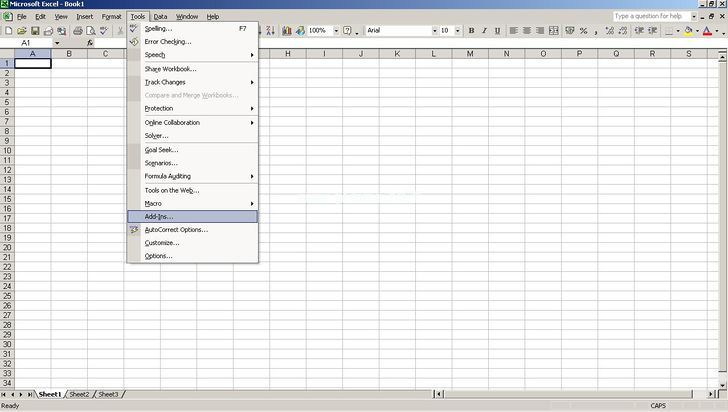
Task: Open the Chart Wizard tool
Action: point(286,31)
